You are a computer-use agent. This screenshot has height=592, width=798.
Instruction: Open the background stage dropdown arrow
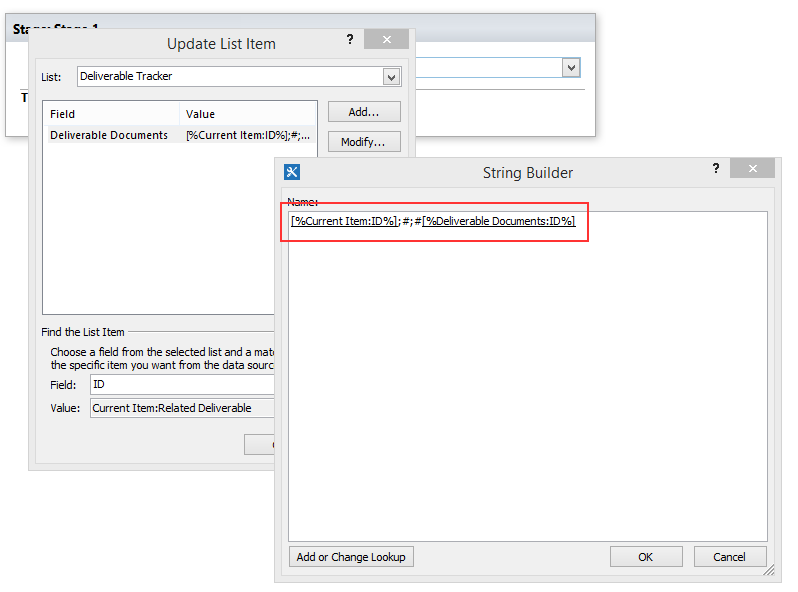(571, 68)
